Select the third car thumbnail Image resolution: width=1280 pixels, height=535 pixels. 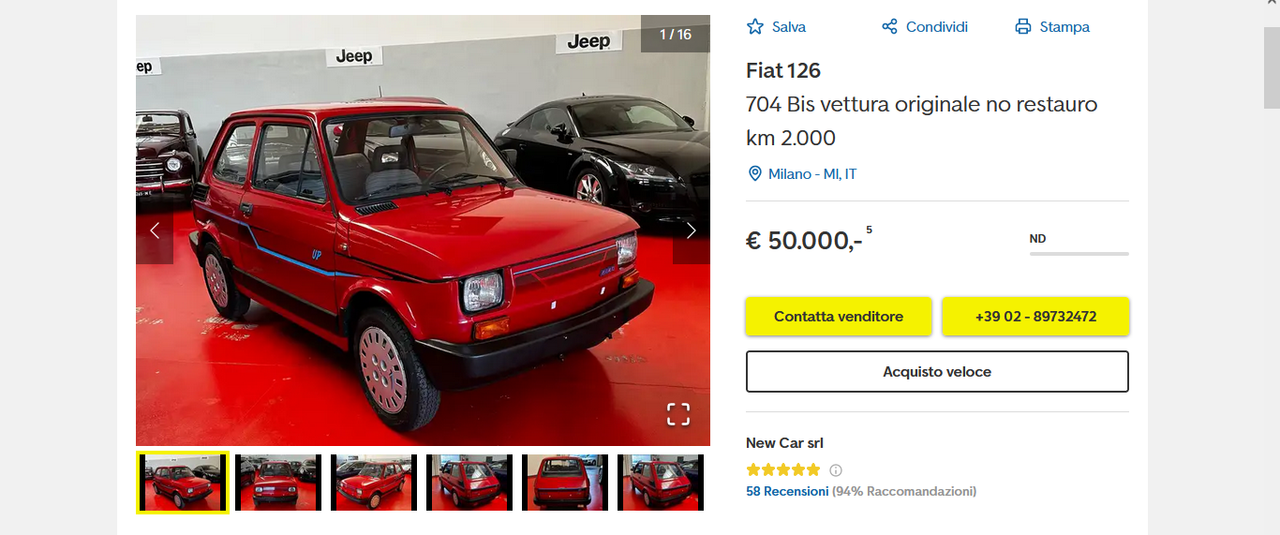coord(374,483)
